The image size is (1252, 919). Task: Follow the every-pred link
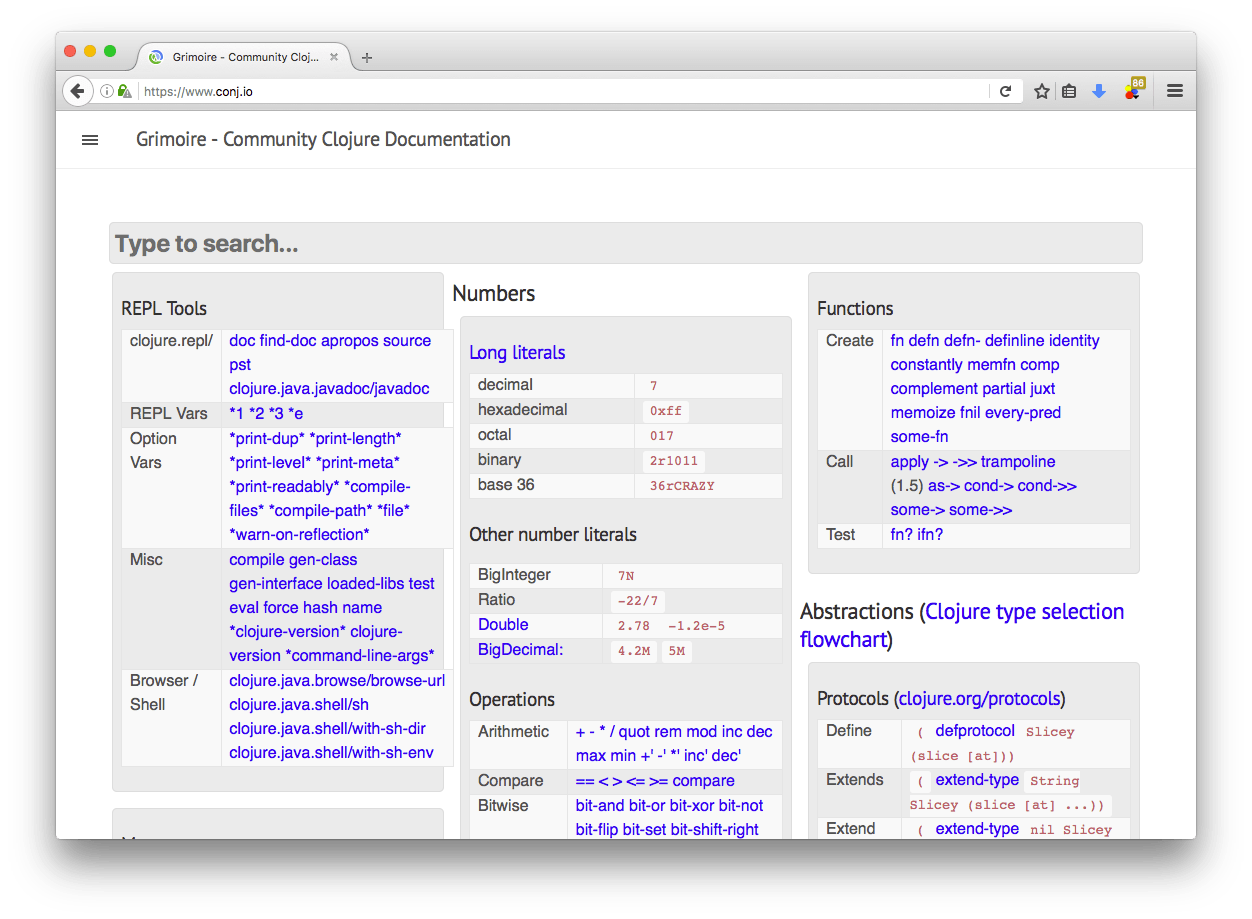[x=1023, y=413]
